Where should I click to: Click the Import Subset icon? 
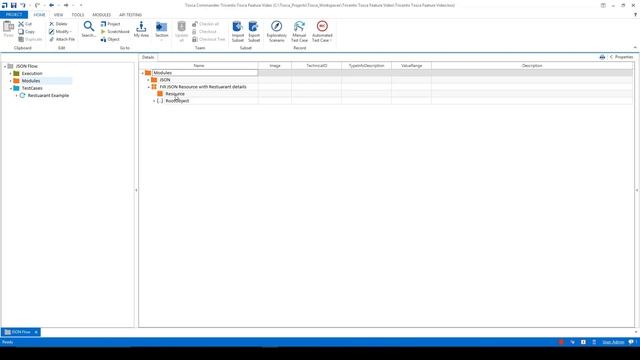point(238,27)
